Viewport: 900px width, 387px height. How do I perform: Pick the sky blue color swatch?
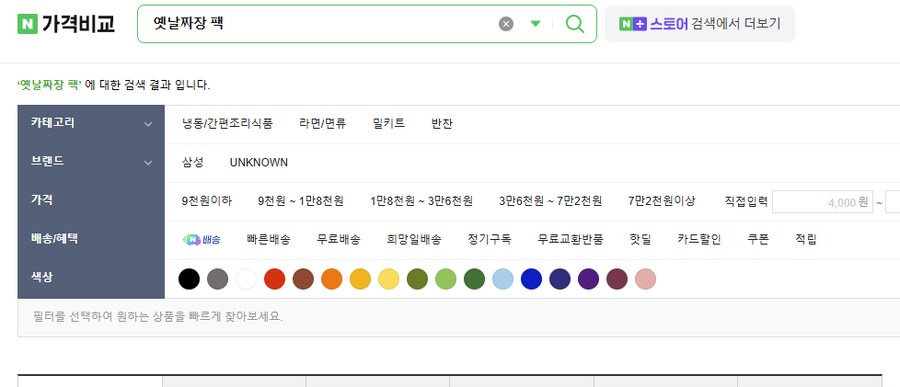[x=503, y=279]
